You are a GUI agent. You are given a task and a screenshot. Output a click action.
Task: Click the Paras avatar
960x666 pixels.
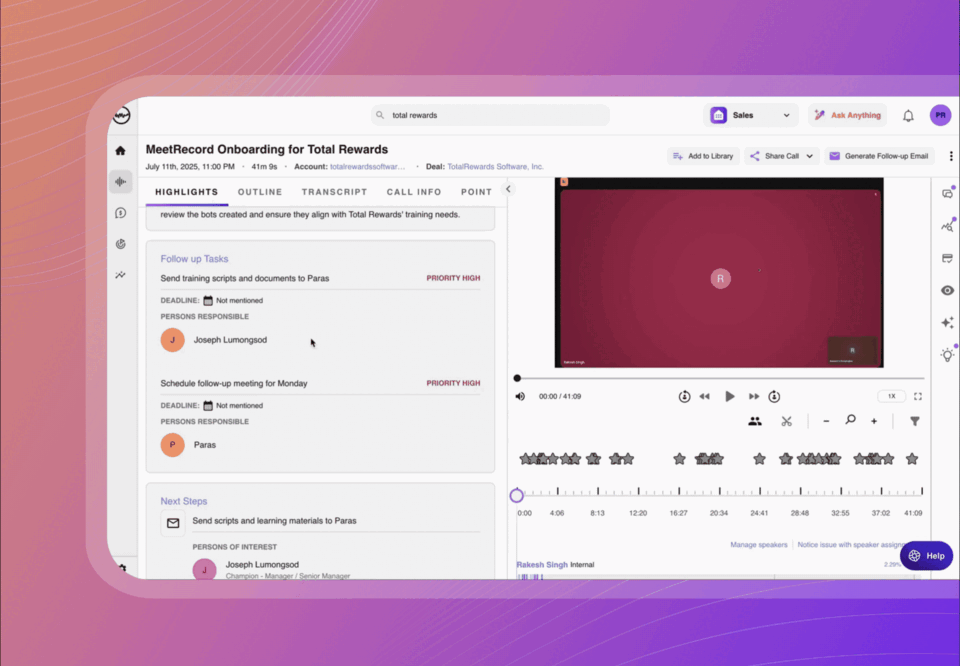173,445
